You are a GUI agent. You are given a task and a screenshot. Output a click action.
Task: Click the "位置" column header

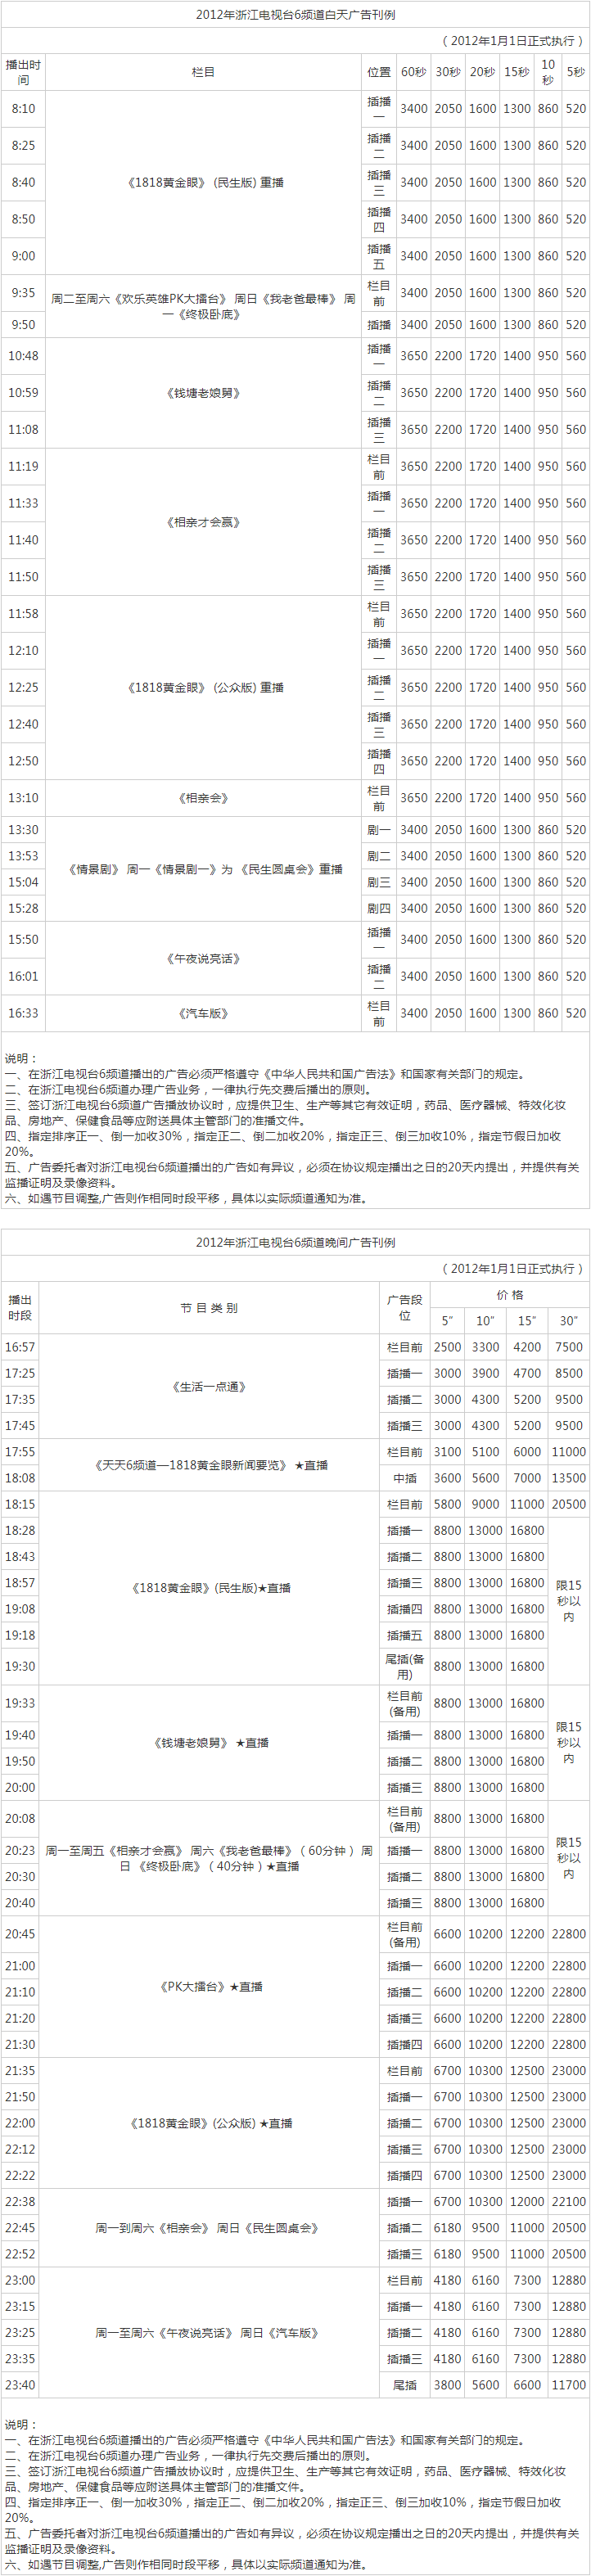(378, 72)
